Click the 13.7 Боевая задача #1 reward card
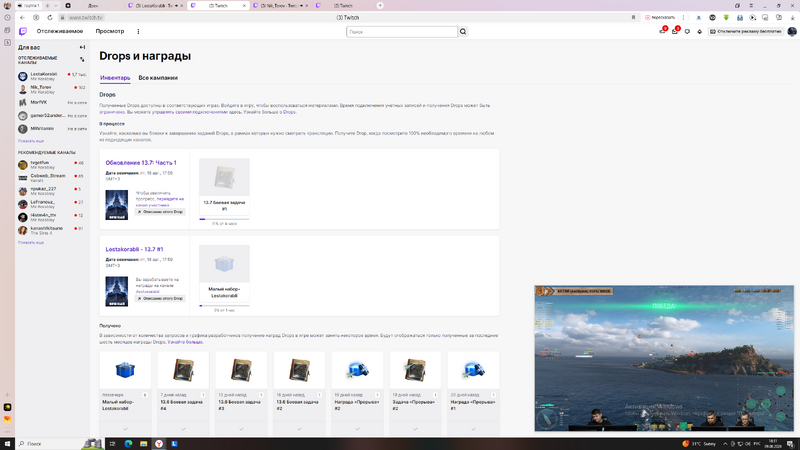 point(224,186)
